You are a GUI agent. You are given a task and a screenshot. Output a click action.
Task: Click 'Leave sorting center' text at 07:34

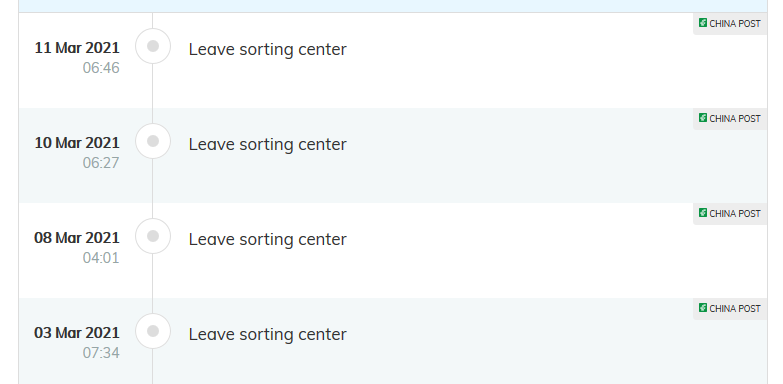pos(267,334)
